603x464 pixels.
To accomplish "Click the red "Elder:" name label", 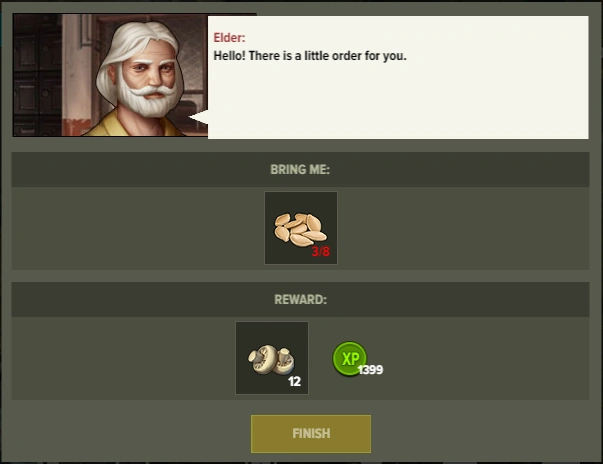I will click(229, 38).
